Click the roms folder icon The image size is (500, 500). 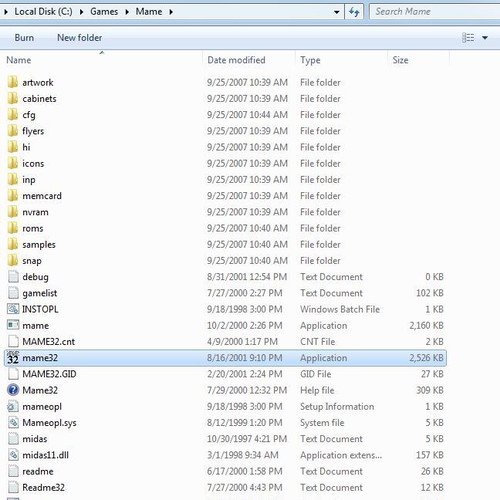(x=13, y=228)
